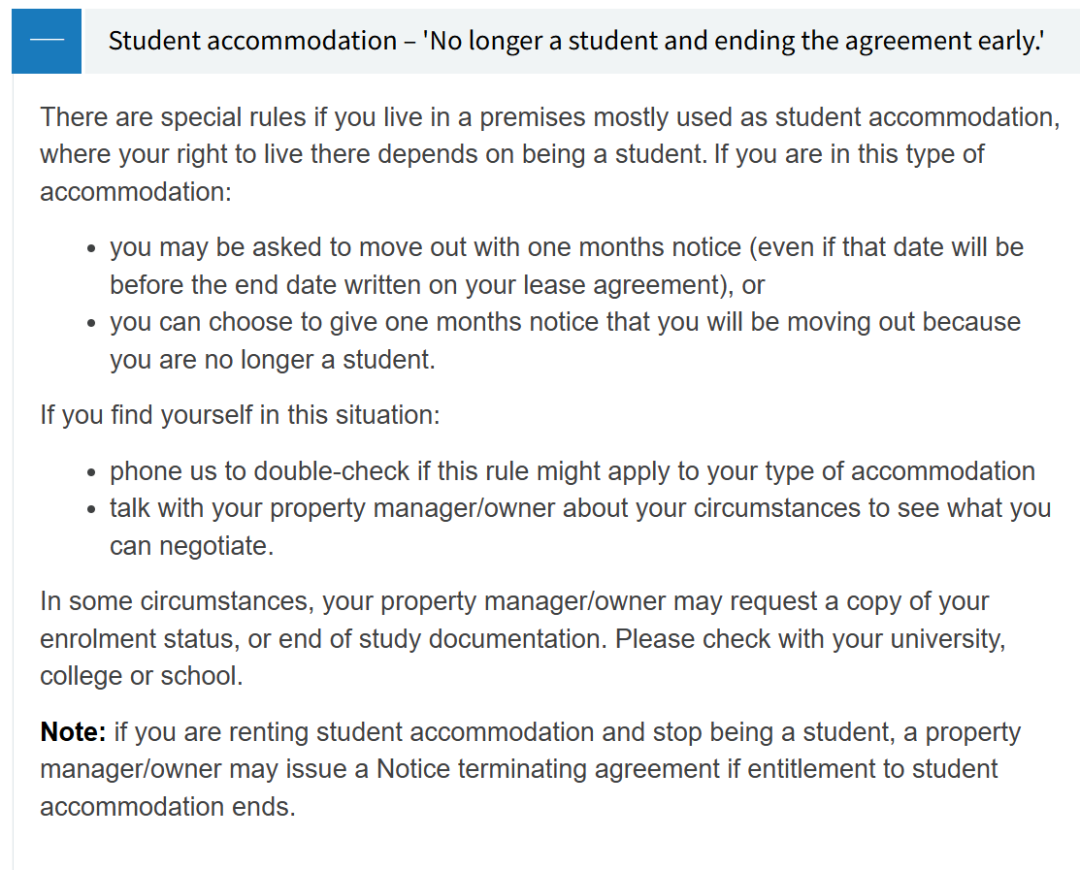The width and height of the screenshot is (1080, 870).
Task: Click the 'There are special rules' opening paragraph
Action: point(548,154)
